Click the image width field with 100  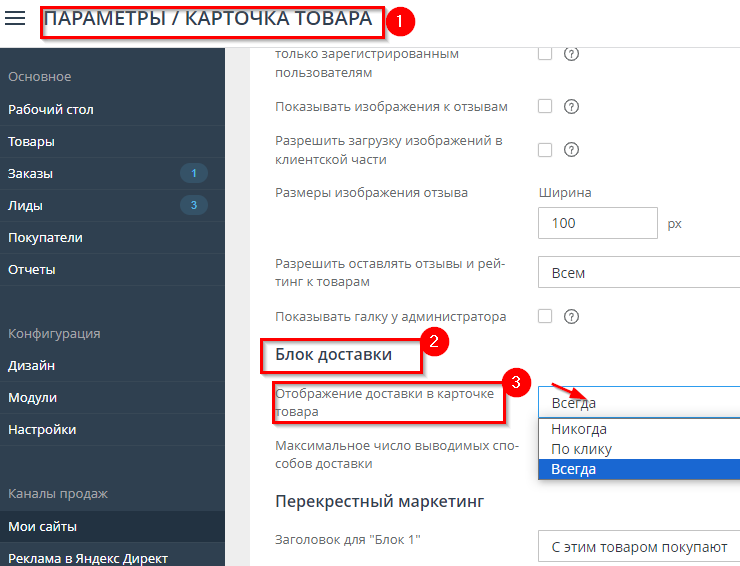click(x=596, y=223)
